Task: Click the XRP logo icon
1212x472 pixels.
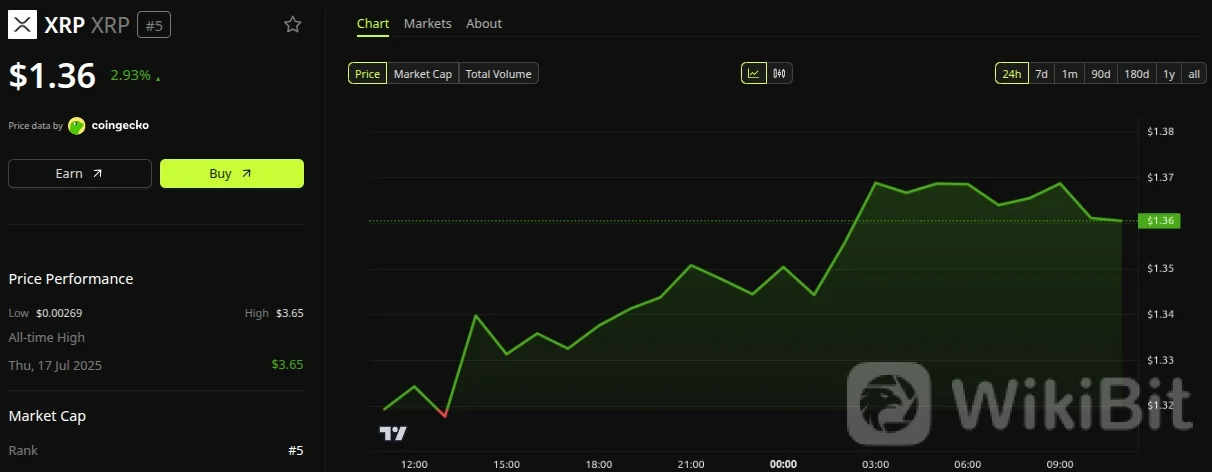Action: click(22, 25)
